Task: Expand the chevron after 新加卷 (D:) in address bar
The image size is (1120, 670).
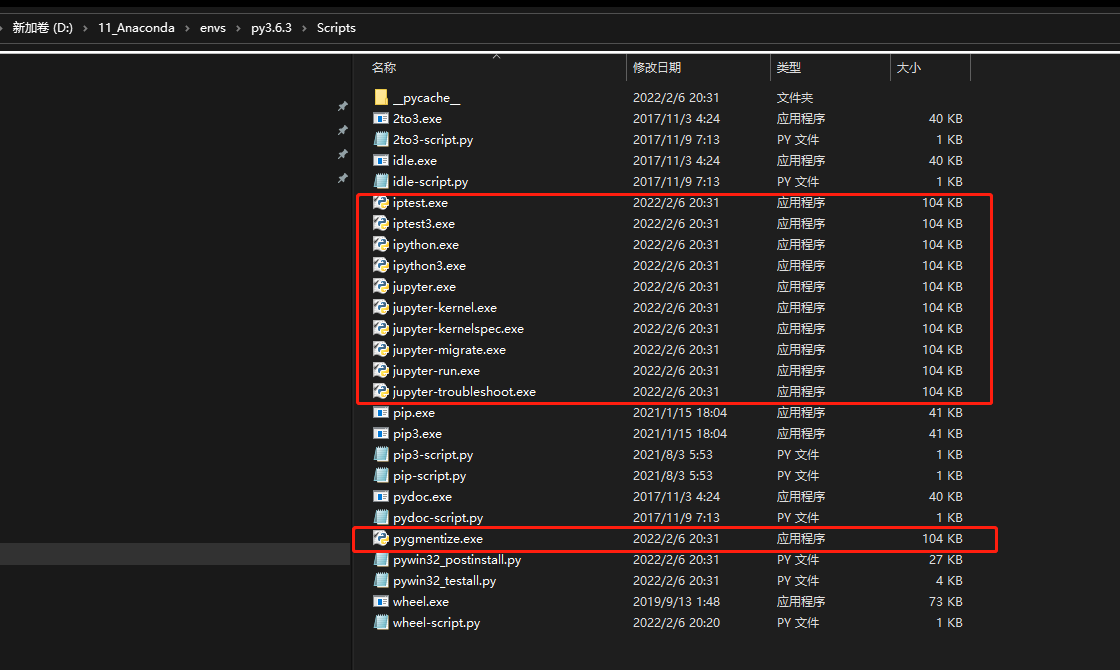Action: coord(85,28)
